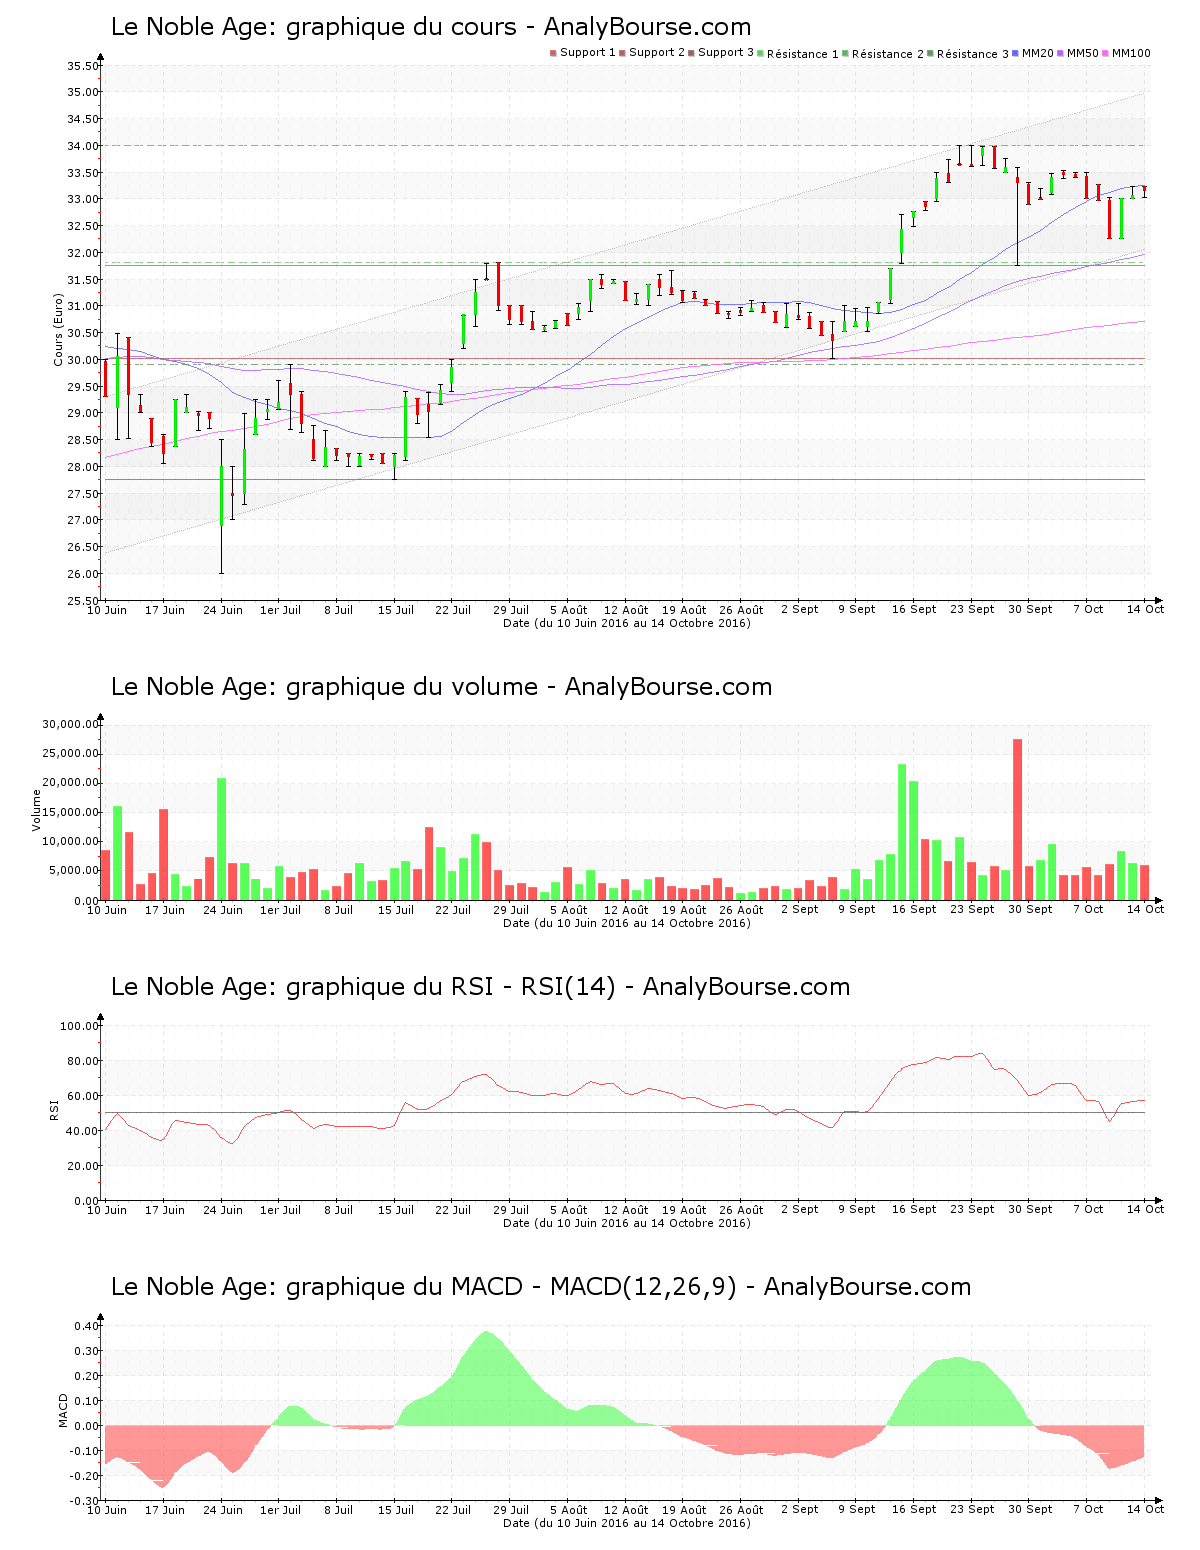Click the '35.50' value on price axis
1200x1550 pixels.
83,66
